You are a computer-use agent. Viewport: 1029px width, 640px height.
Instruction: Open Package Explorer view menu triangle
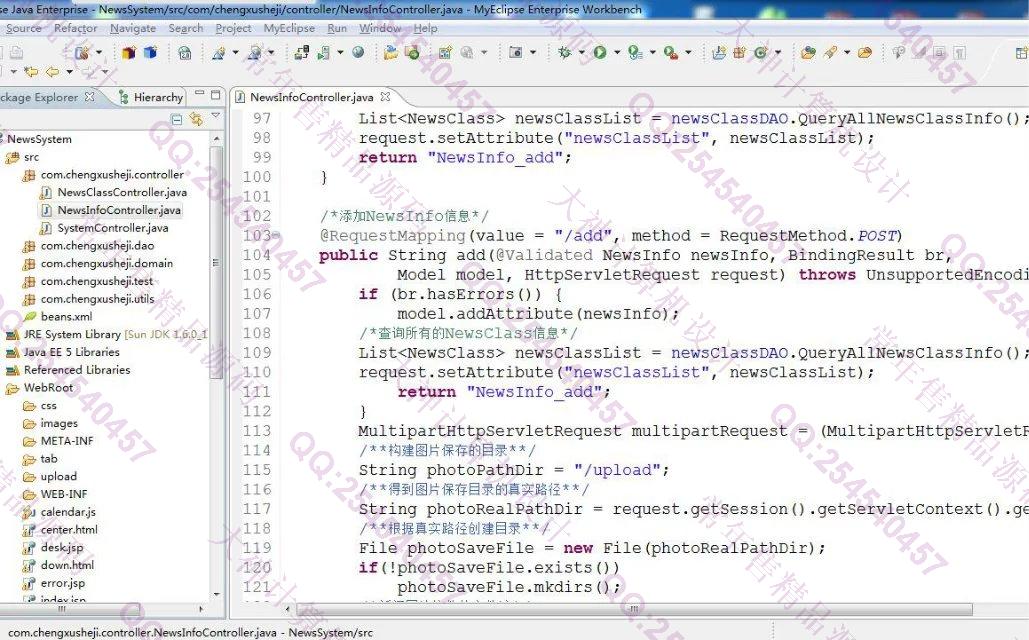tap(215, 117)
